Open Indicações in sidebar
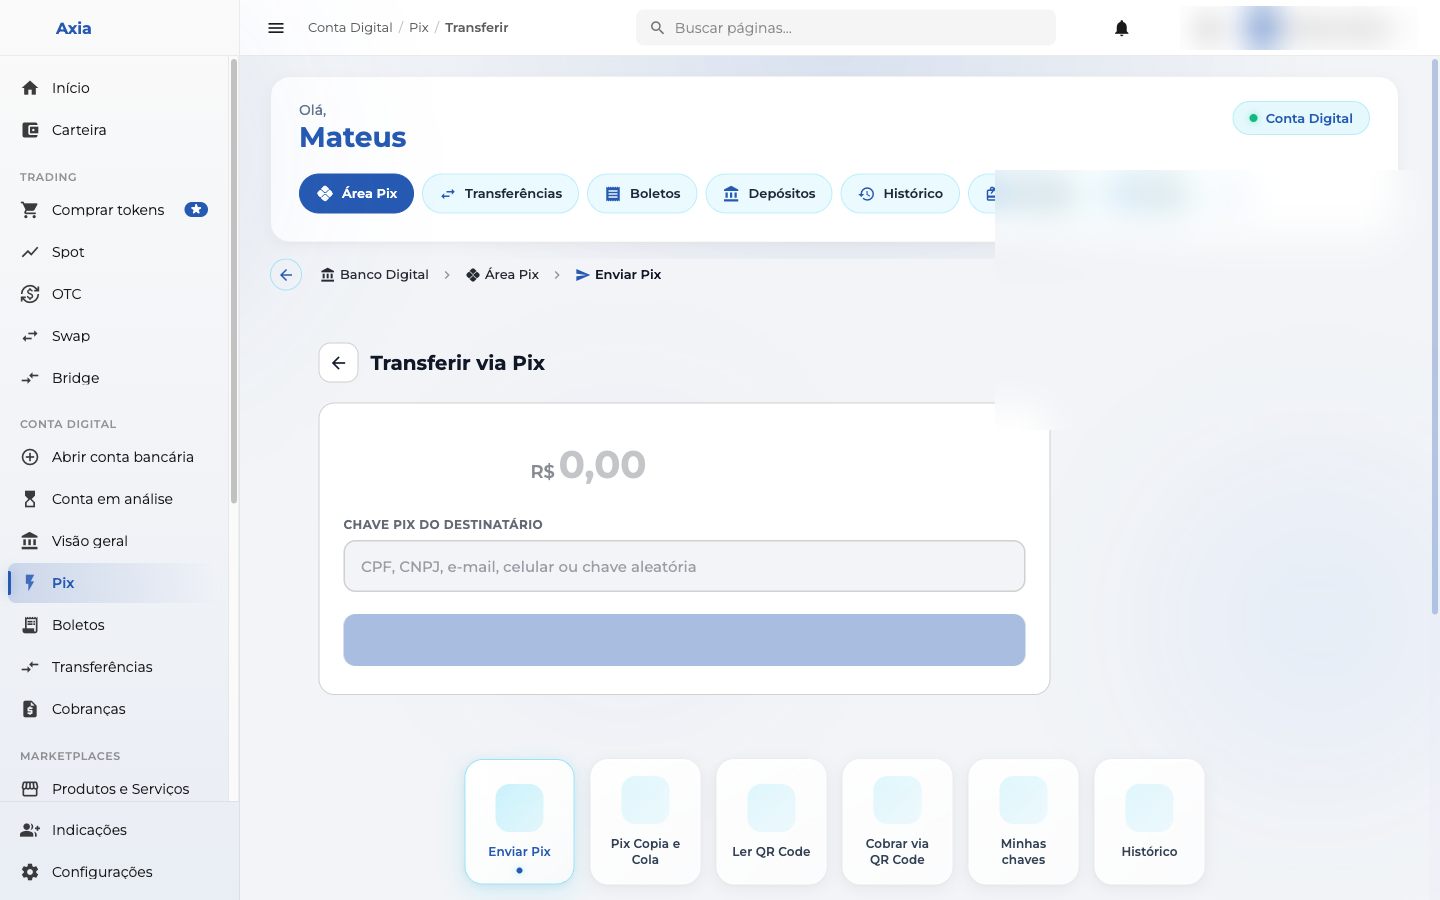The width and height of the screenshot is (1440, 900). pyautogui.click(x=114, y=830)
